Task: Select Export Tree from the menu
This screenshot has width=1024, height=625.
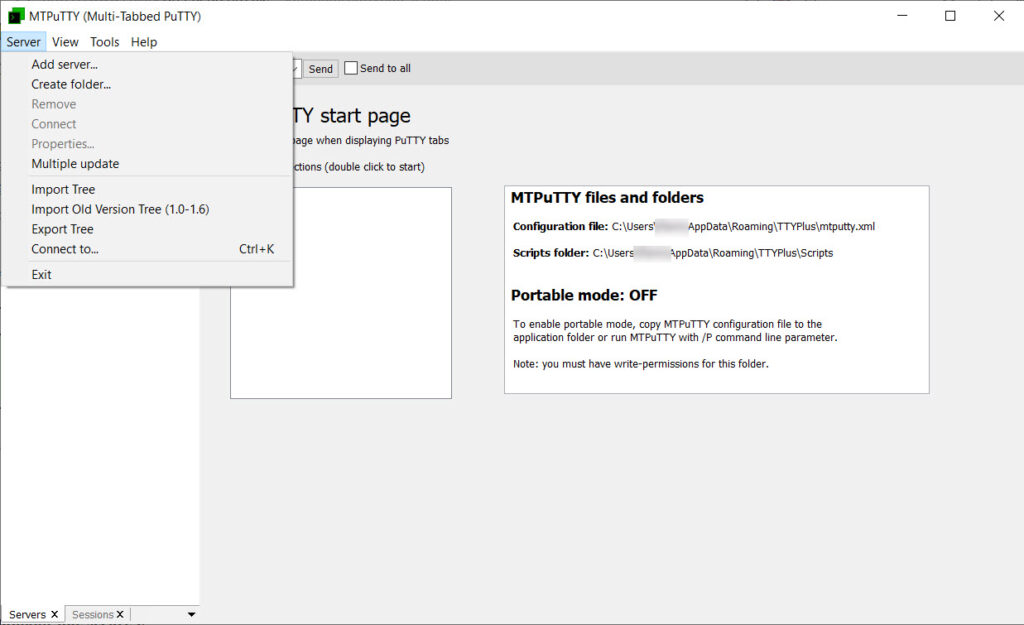Action: click(x=148, y=229)
